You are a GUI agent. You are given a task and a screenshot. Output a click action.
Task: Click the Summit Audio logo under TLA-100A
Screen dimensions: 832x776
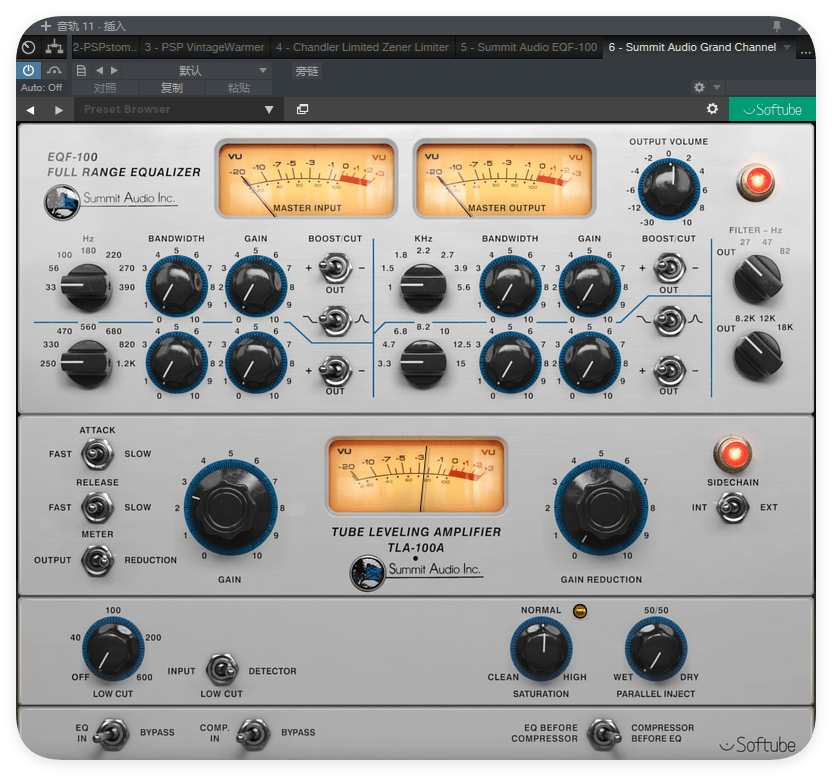click(x=417, y=572)
